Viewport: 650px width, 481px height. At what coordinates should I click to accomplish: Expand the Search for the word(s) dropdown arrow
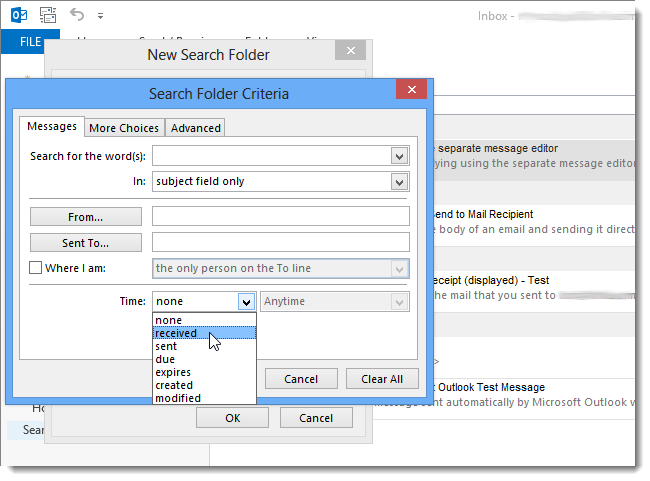click(x=400, y=157)
